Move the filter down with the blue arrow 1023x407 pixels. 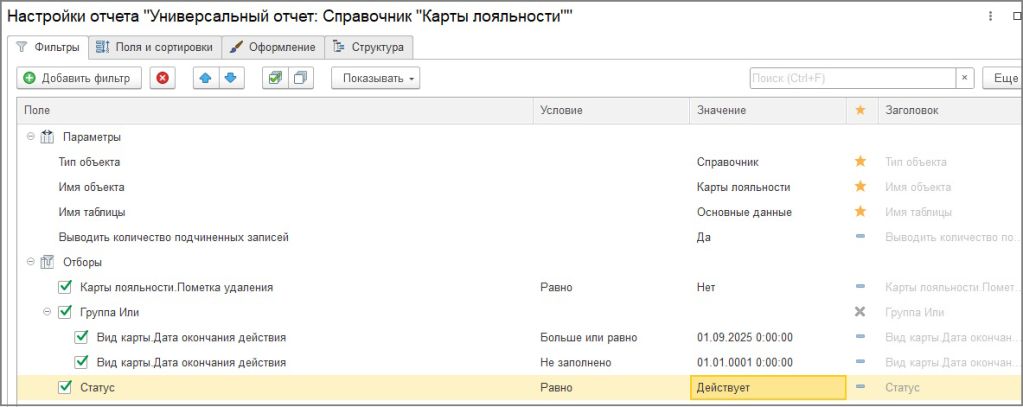point(230,78)
